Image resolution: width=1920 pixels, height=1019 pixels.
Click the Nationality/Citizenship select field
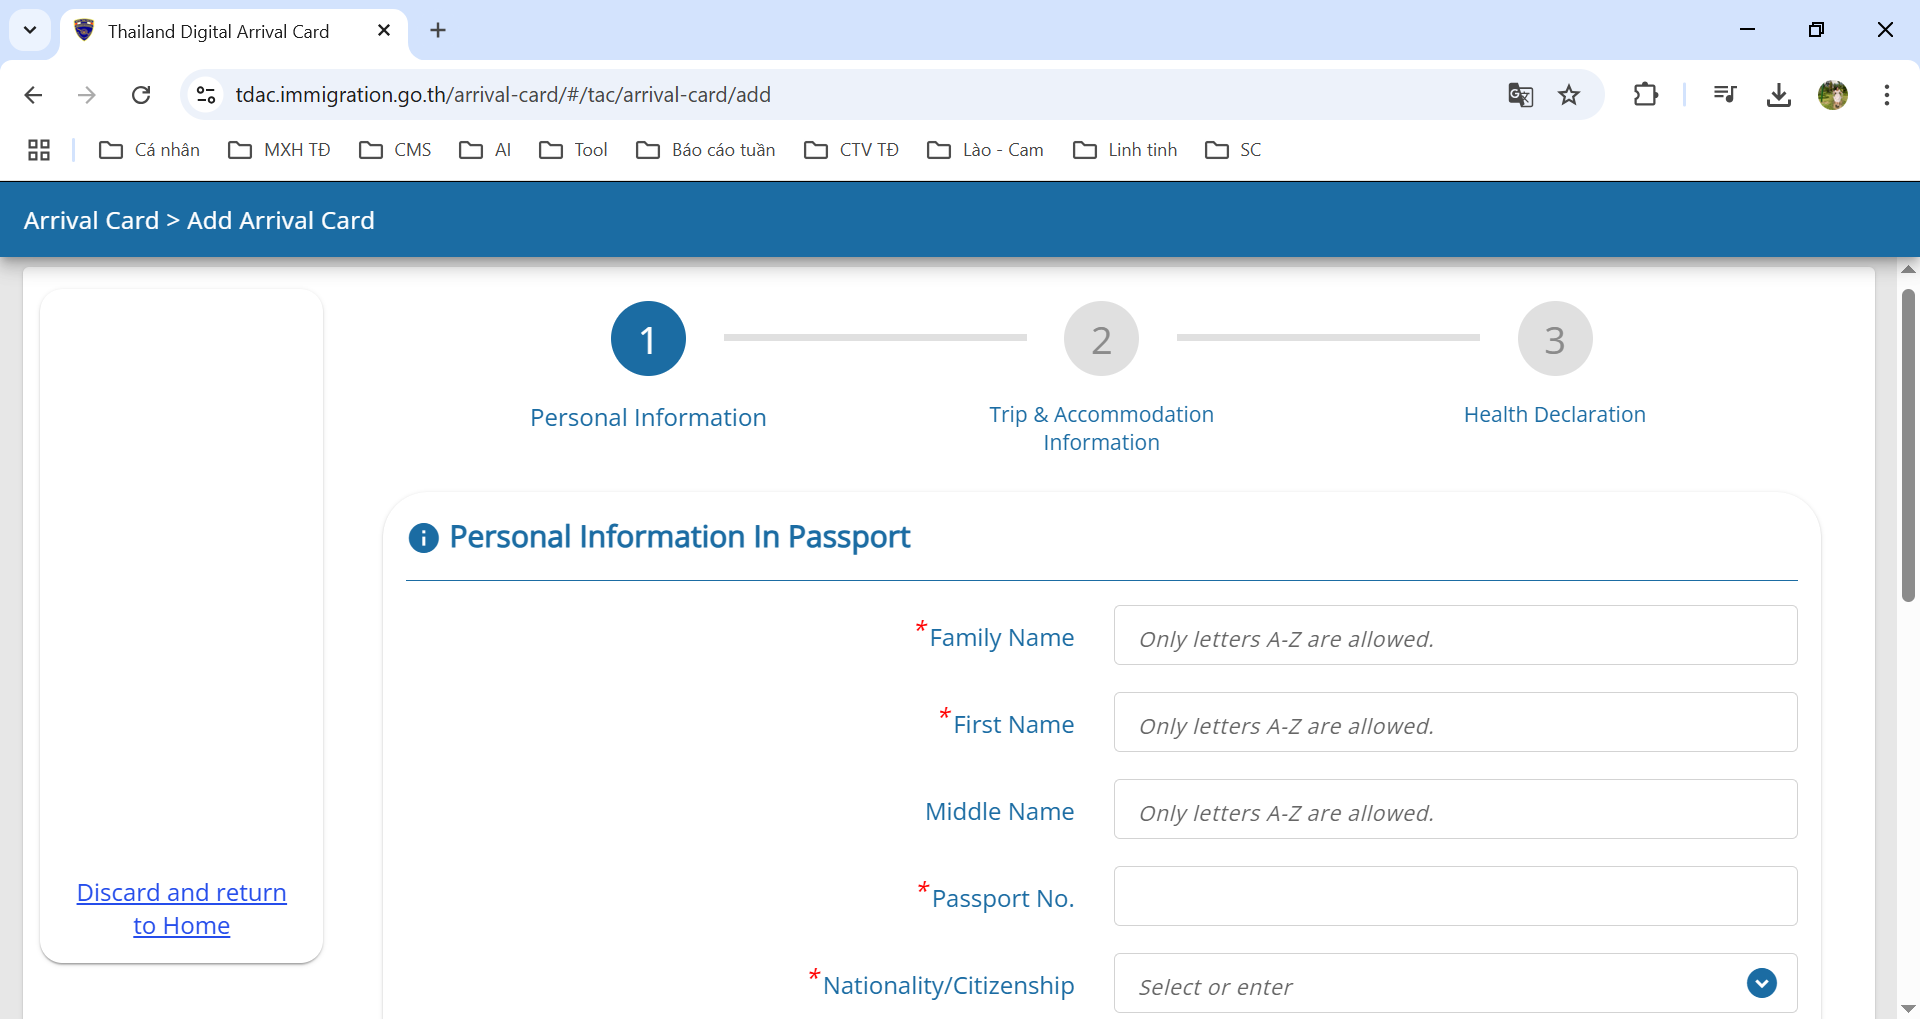click(1455, 983)
